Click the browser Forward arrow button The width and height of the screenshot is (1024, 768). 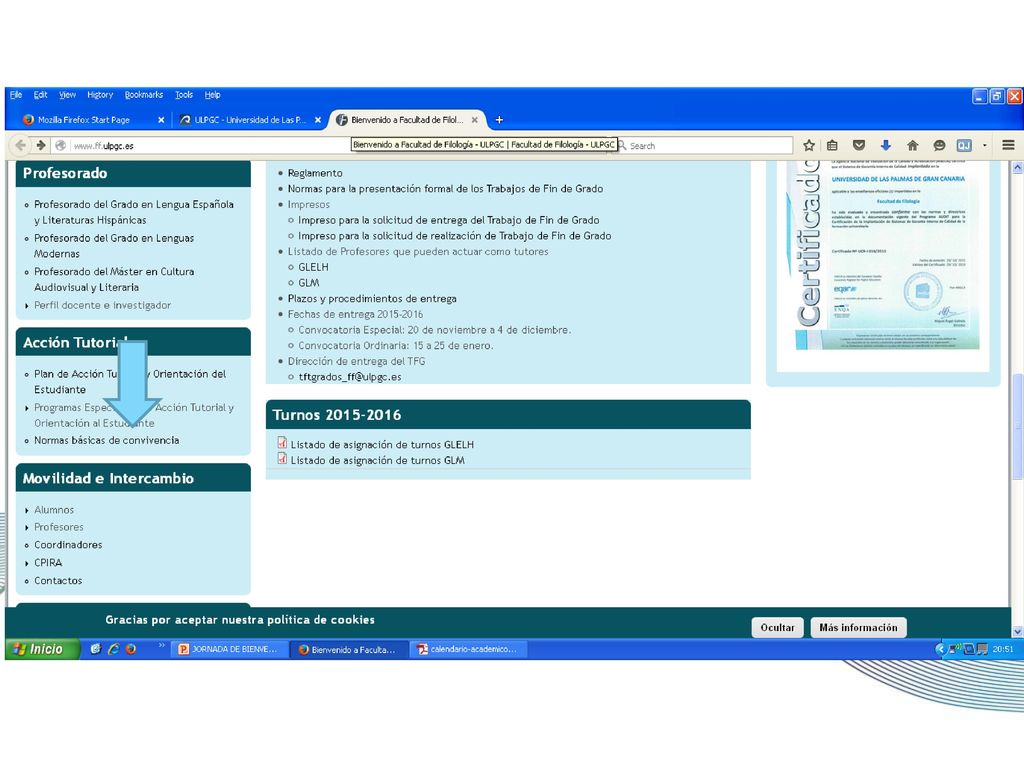(x=40, y=145)
